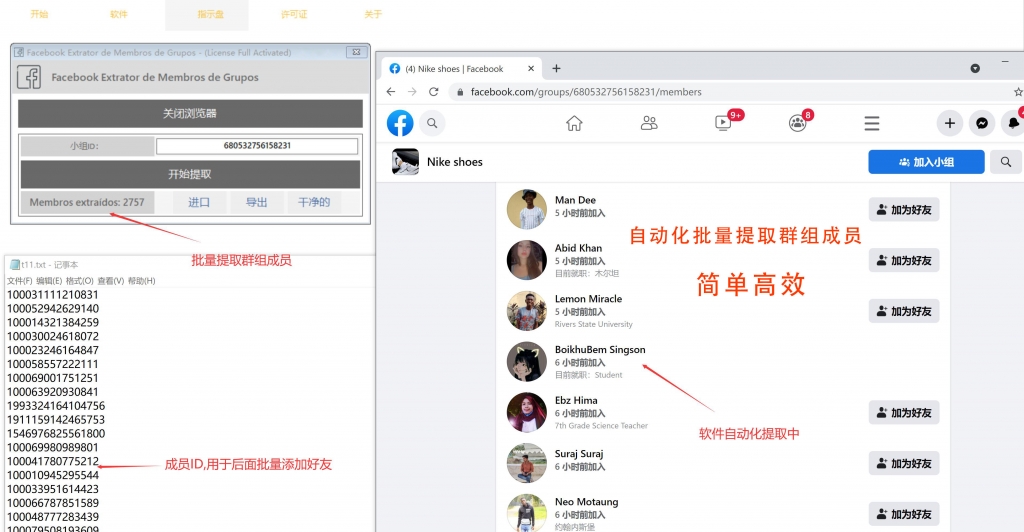This screenshot has width=1024, height=532.
Task: Add Man Dee as friend
Action: point(904,210)
